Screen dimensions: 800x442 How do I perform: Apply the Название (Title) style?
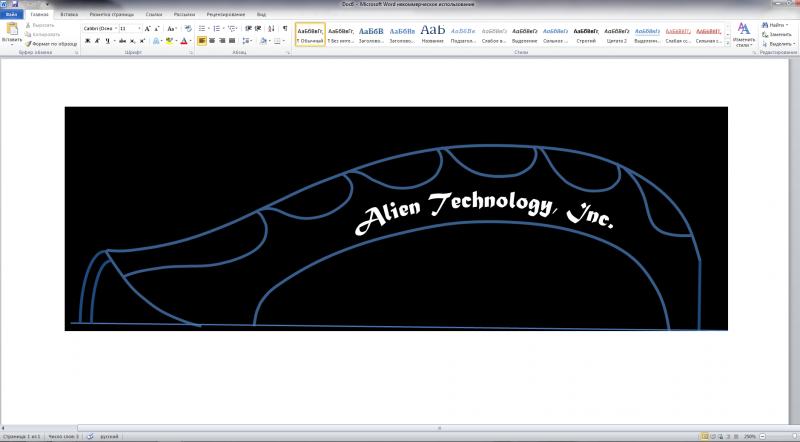click(x=433, y=35)
